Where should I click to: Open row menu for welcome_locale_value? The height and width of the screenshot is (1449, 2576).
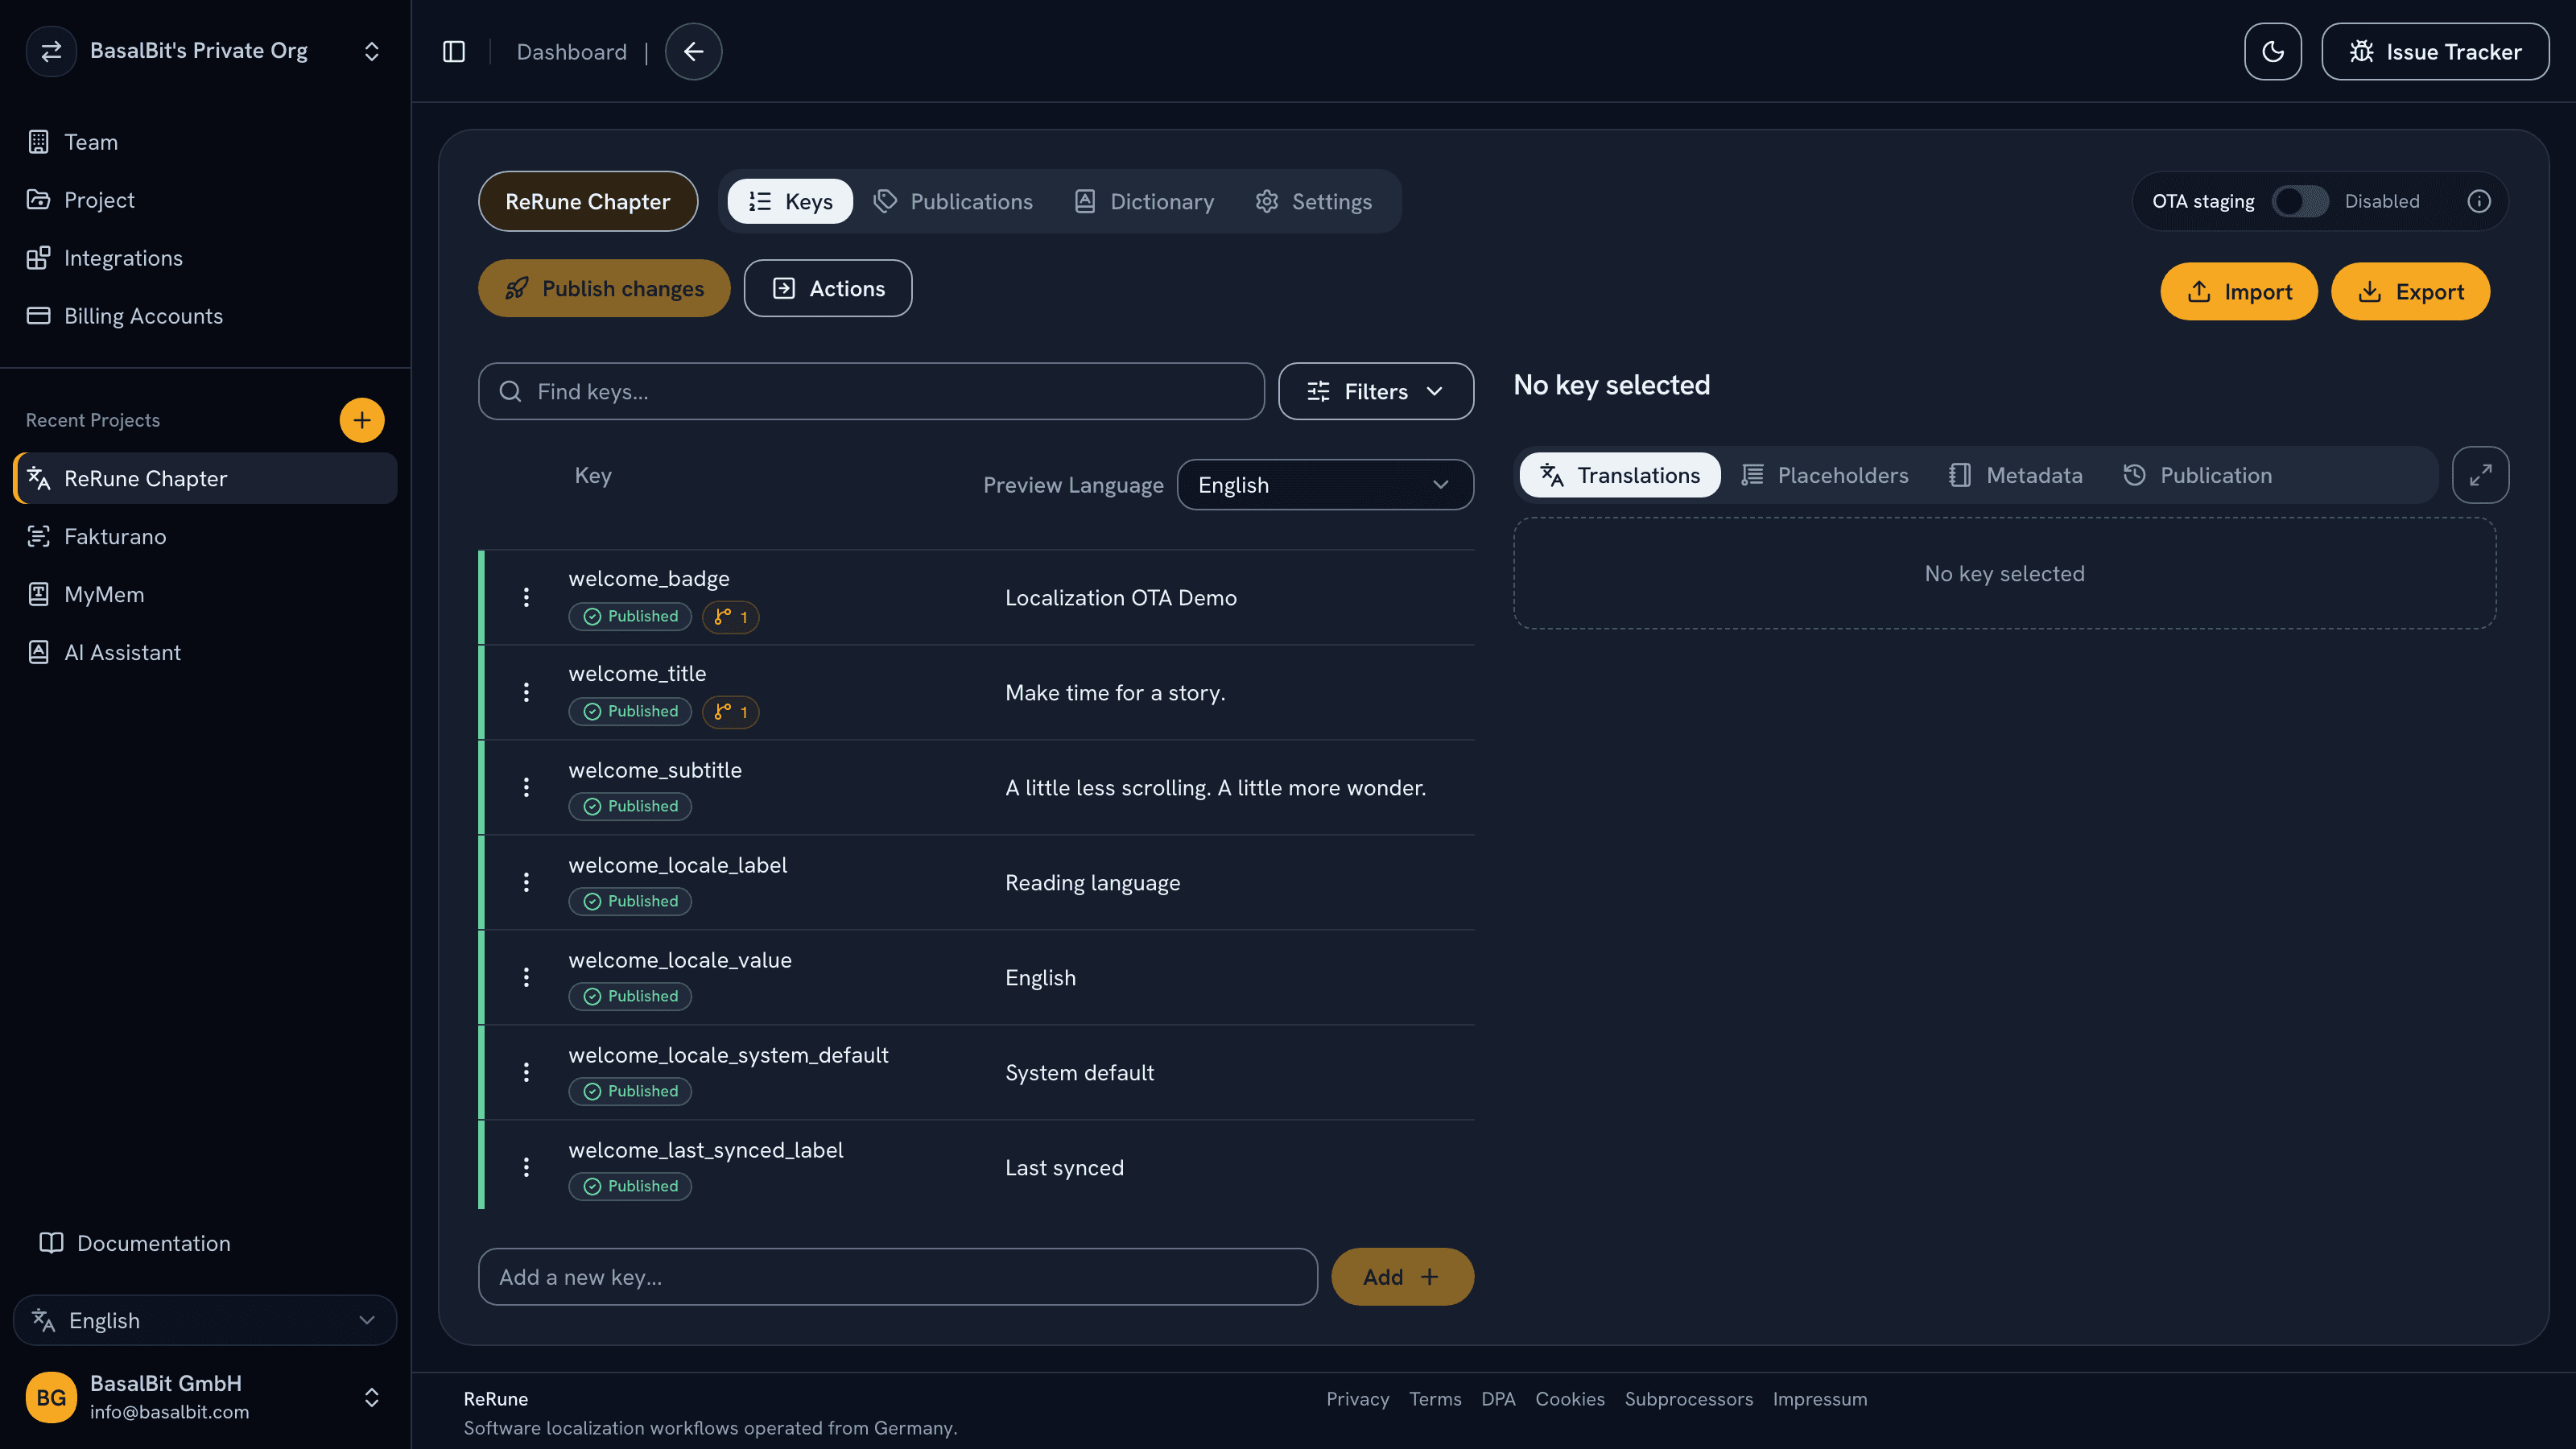(x=526, y=977)
